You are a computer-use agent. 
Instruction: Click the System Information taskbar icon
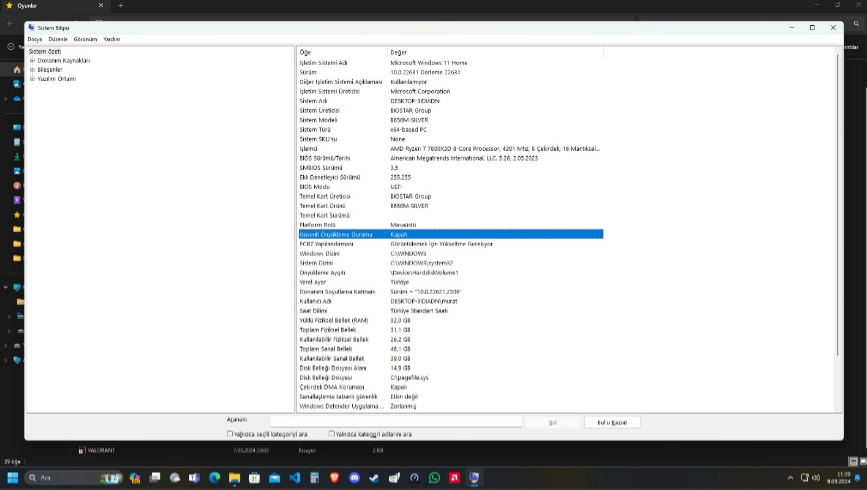click(x=474, y=477)
